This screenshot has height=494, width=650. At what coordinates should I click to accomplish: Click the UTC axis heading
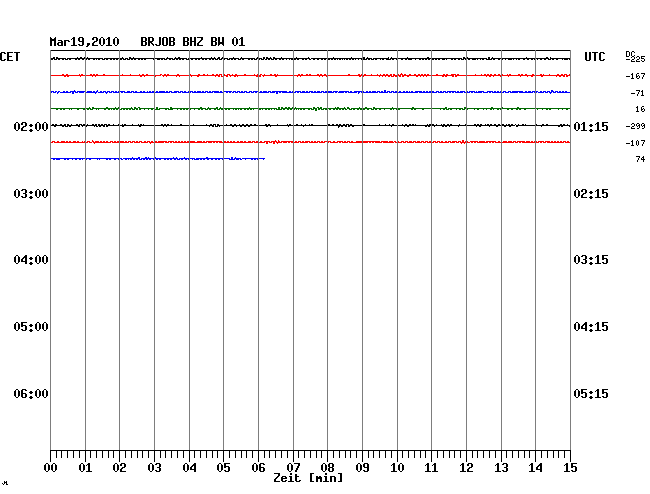tap(594, 57)
